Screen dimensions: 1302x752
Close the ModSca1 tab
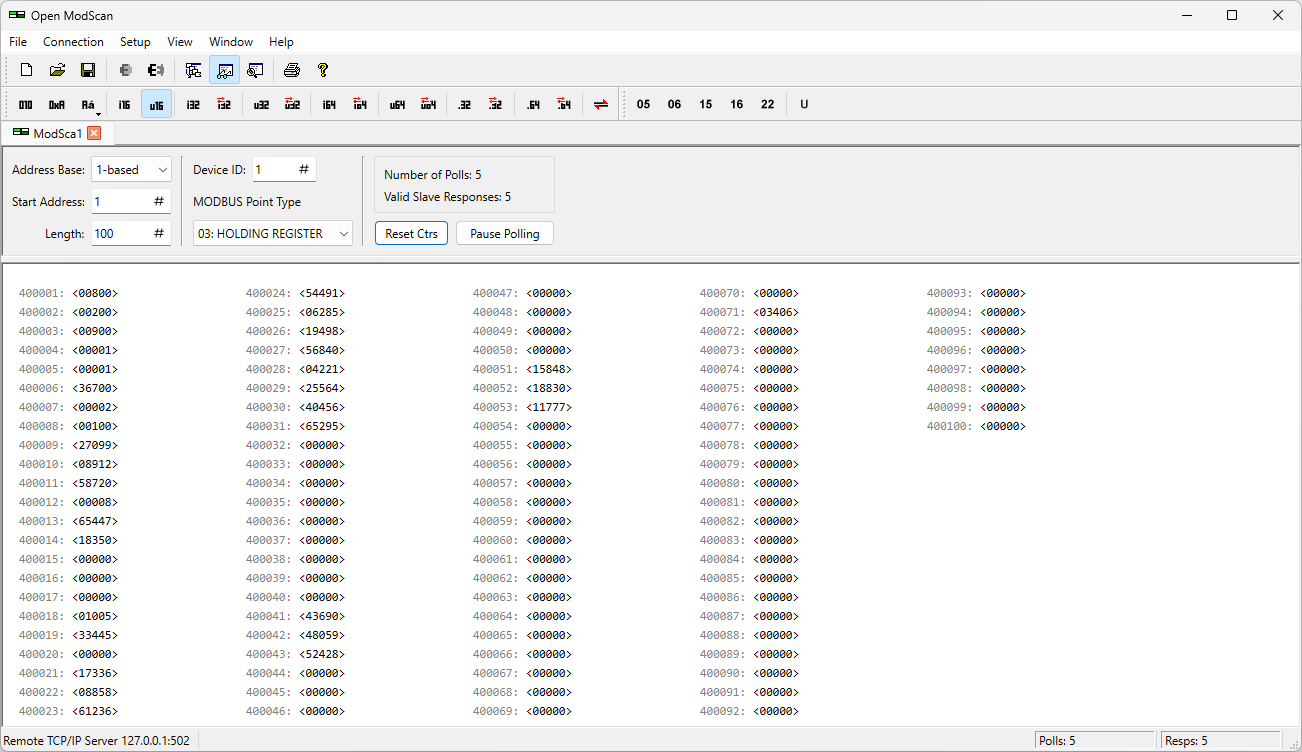click(x=94, y=133)
